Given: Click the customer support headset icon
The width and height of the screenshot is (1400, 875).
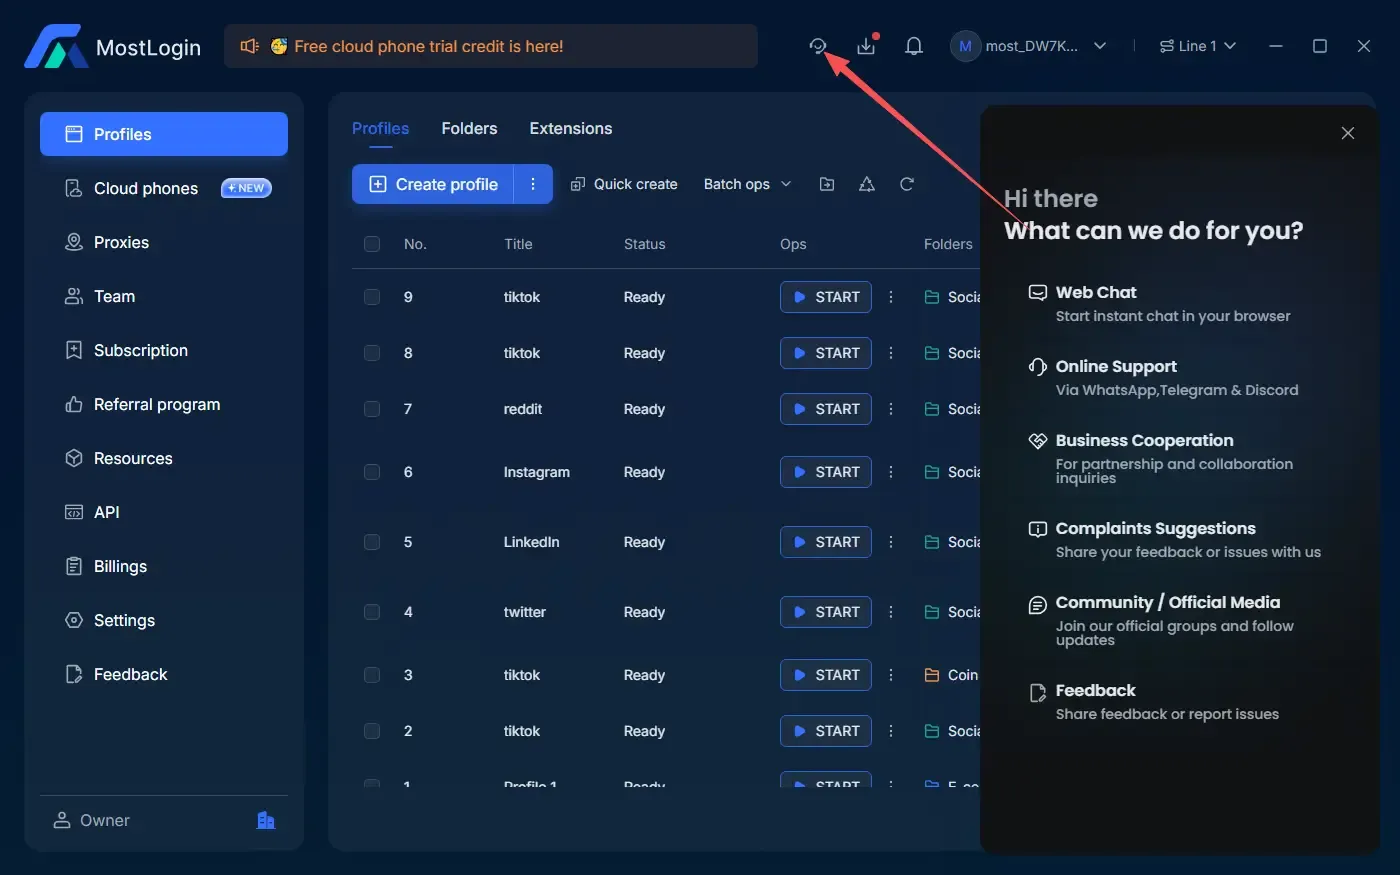Looking at the screenshot, I should (818, 46).
